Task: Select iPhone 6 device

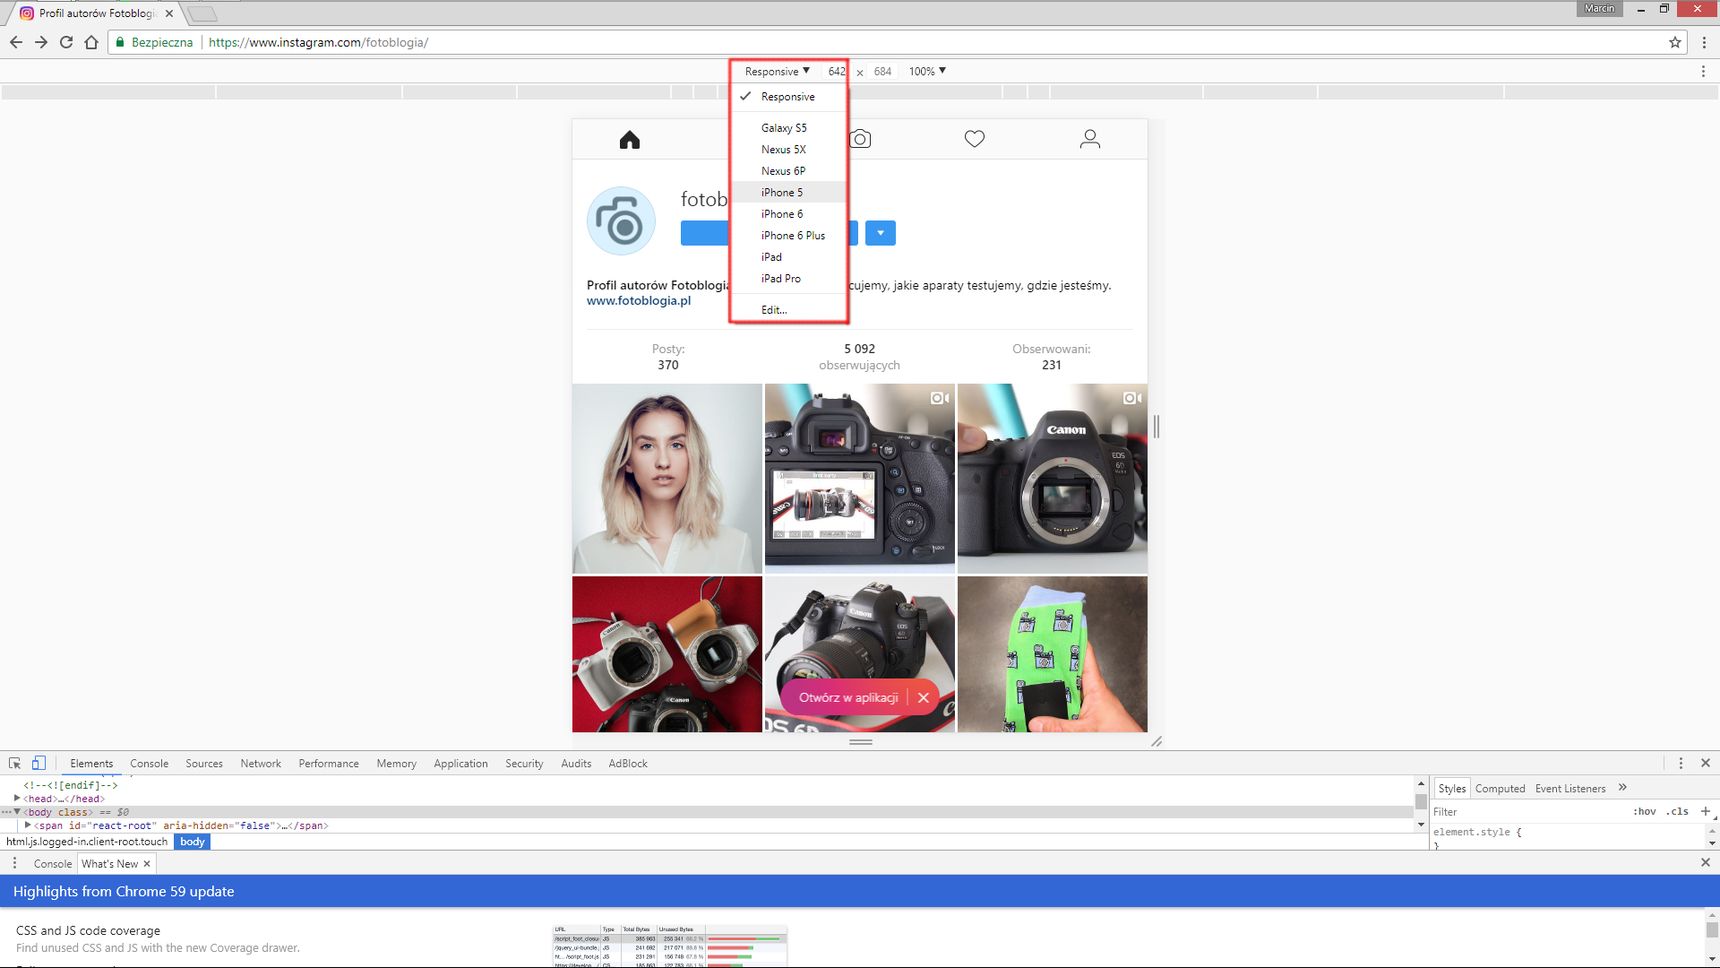Action: (789, 214)
